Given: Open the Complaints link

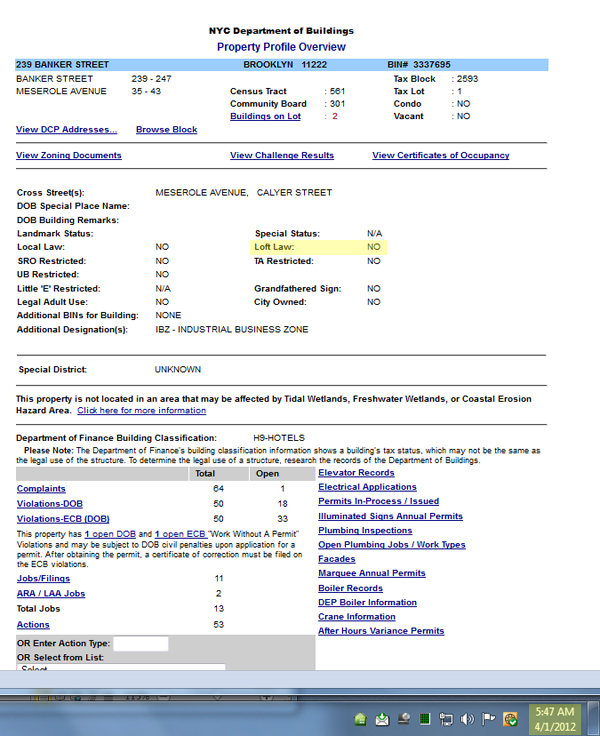Looking at the screenshot, I should click(41, 489).
